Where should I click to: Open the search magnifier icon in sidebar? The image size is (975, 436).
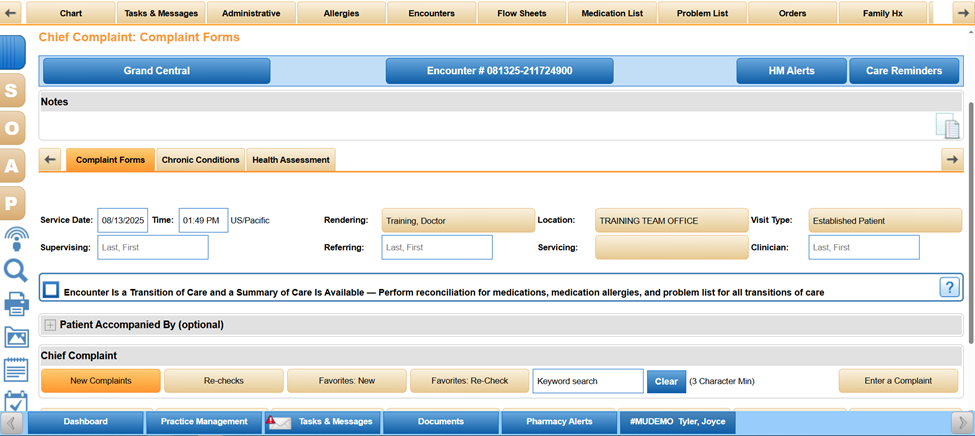[x=15, y=270]
